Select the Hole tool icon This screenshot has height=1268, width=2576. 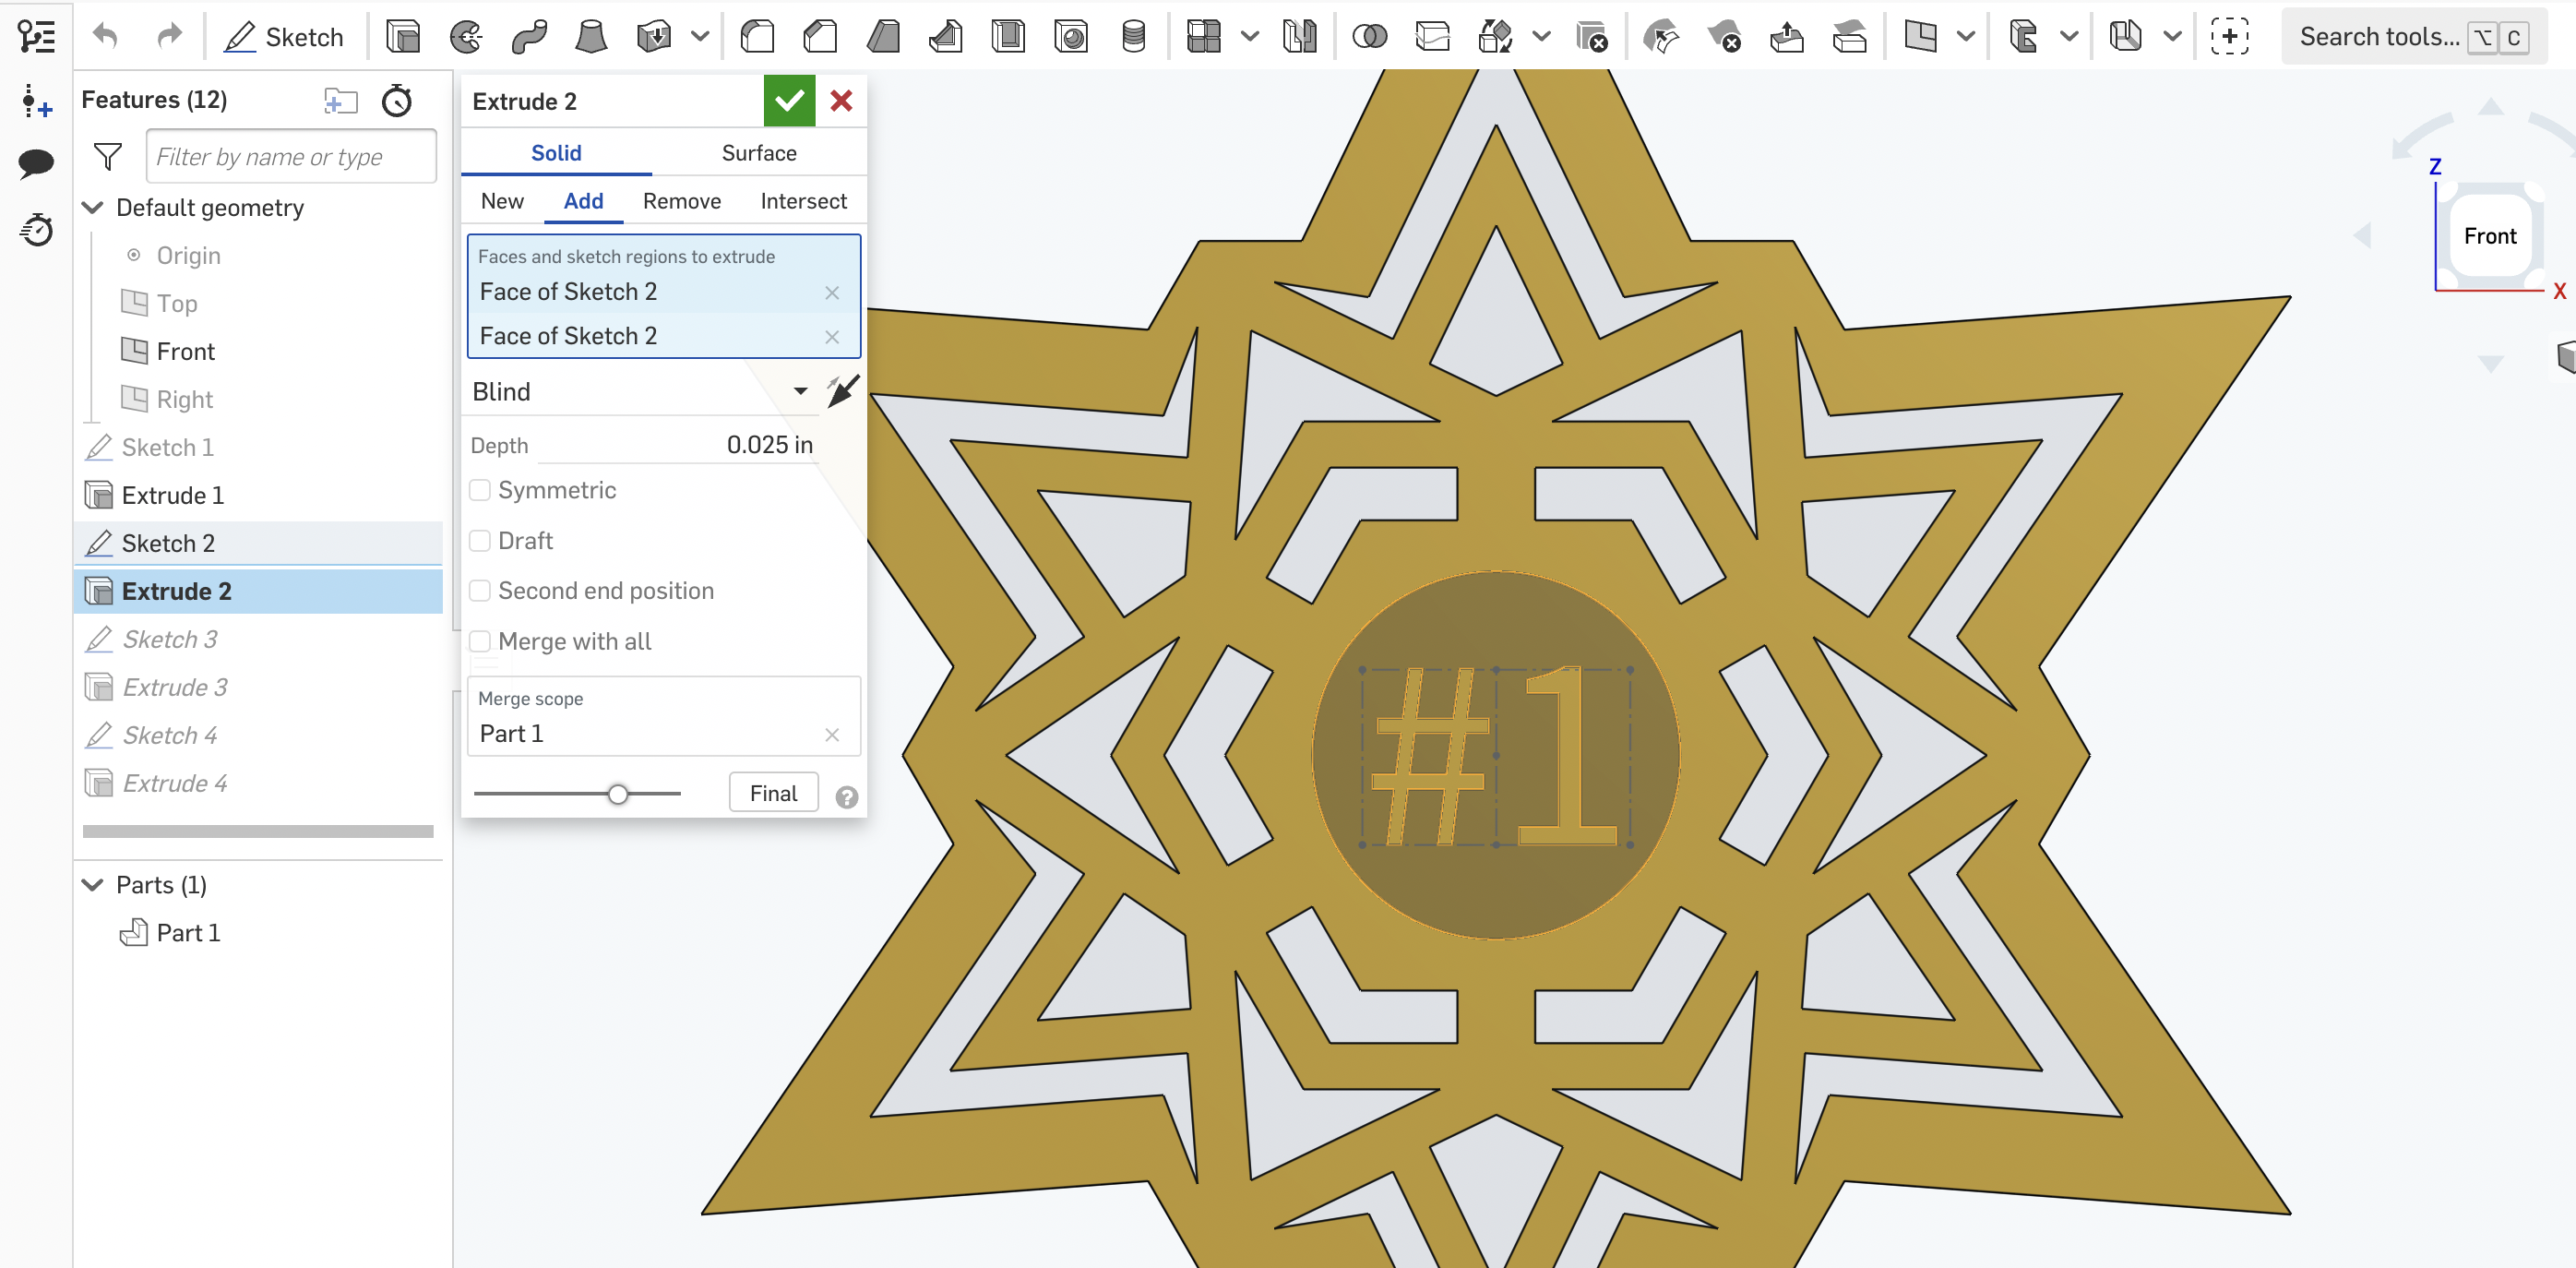coord(1071,37)
